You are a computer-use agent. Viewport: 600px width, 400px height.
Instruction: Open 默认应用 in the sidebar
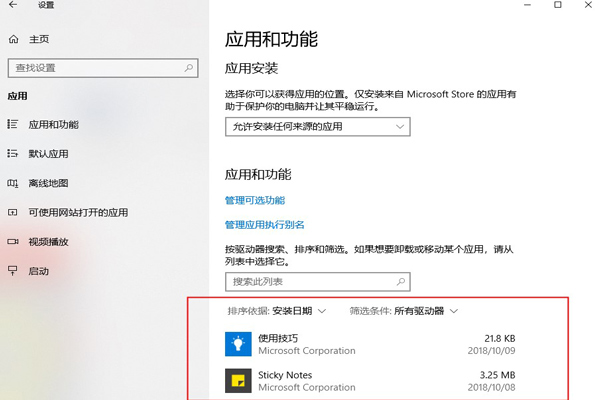pyautogui.click(x=49, y=154)
